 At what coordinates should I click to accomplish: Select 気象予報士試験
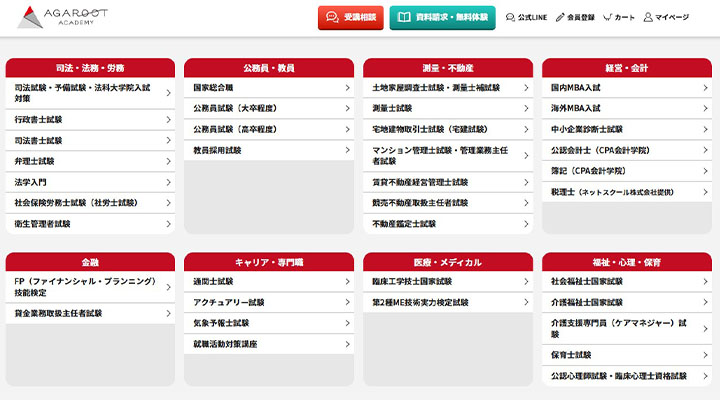[269, 323]
